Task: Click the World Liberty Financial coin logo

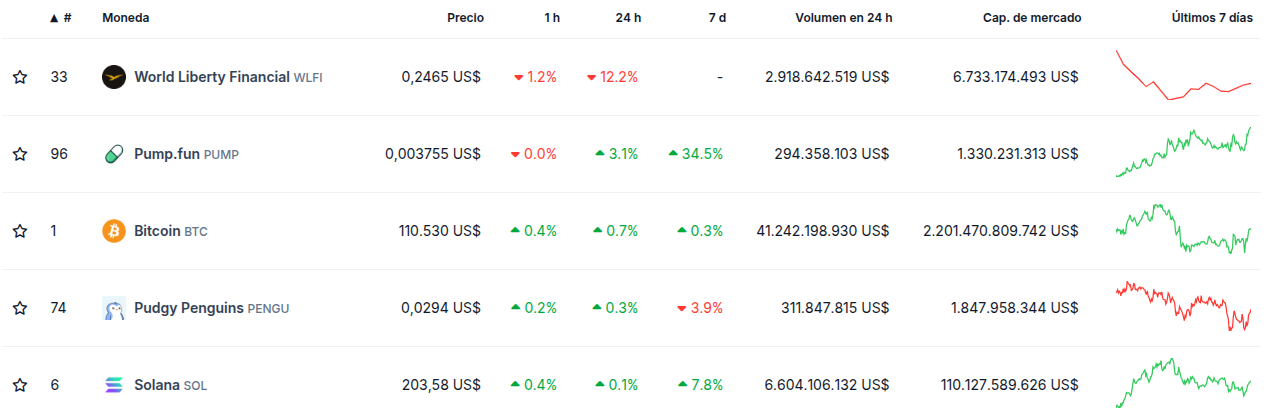Action: [x=114, y=77]
